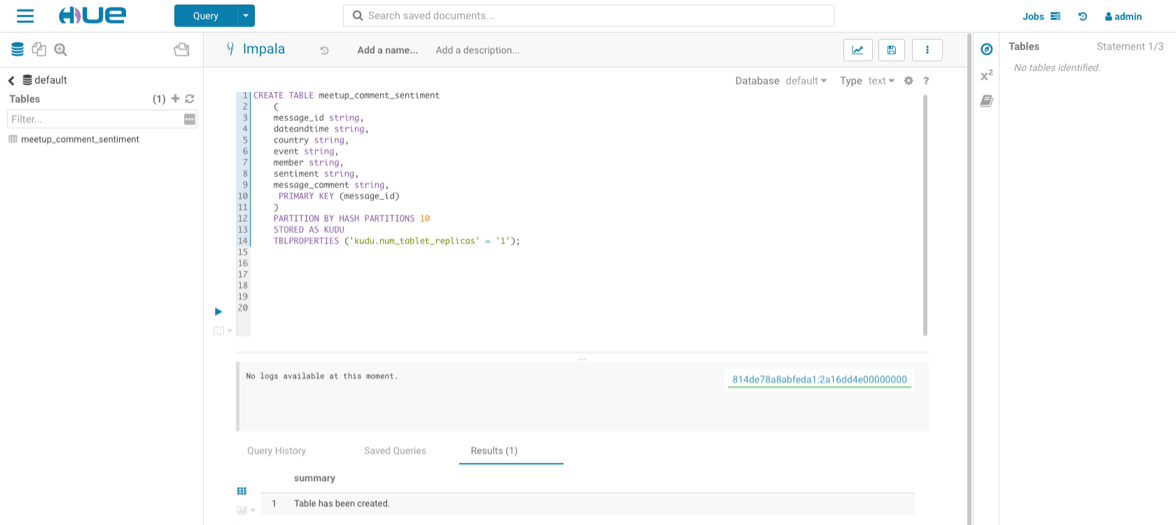The height and width of the screenshot is (525, 1176).
Task: Switch to Results (1) tab
Action: 494,451
